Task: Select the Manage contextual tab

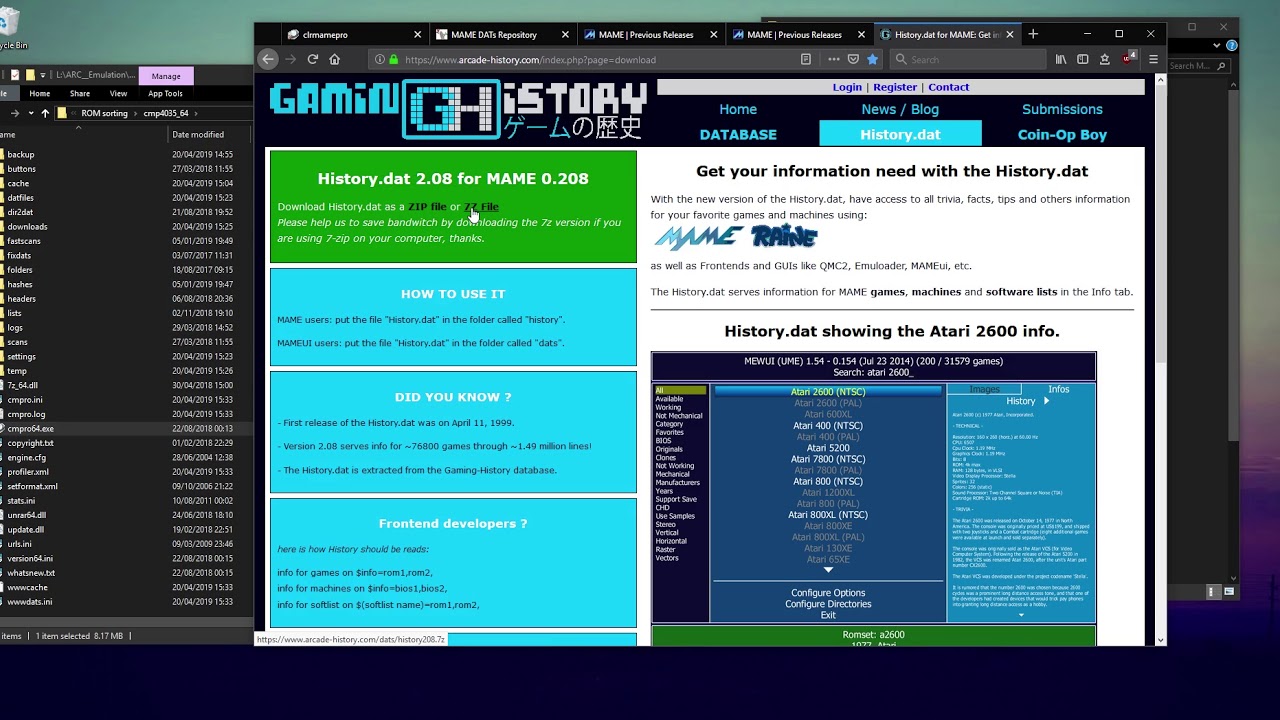Action: point(166,76)
